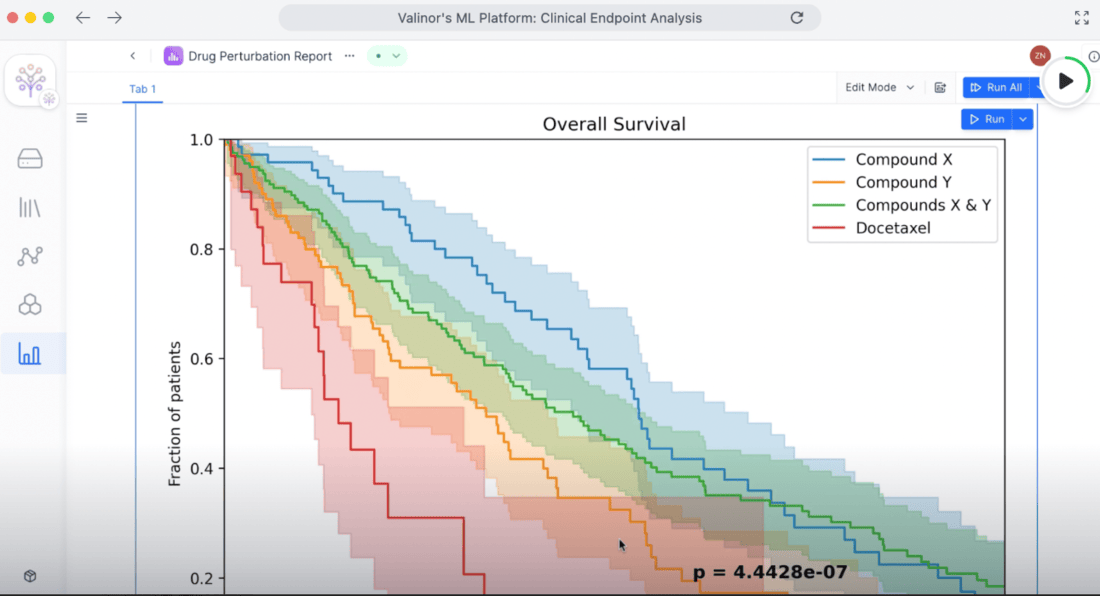Open the library books icon in sidebar
Image resolution: width=1100 pixels, height=596 pixels.
[x=30, y=207]
